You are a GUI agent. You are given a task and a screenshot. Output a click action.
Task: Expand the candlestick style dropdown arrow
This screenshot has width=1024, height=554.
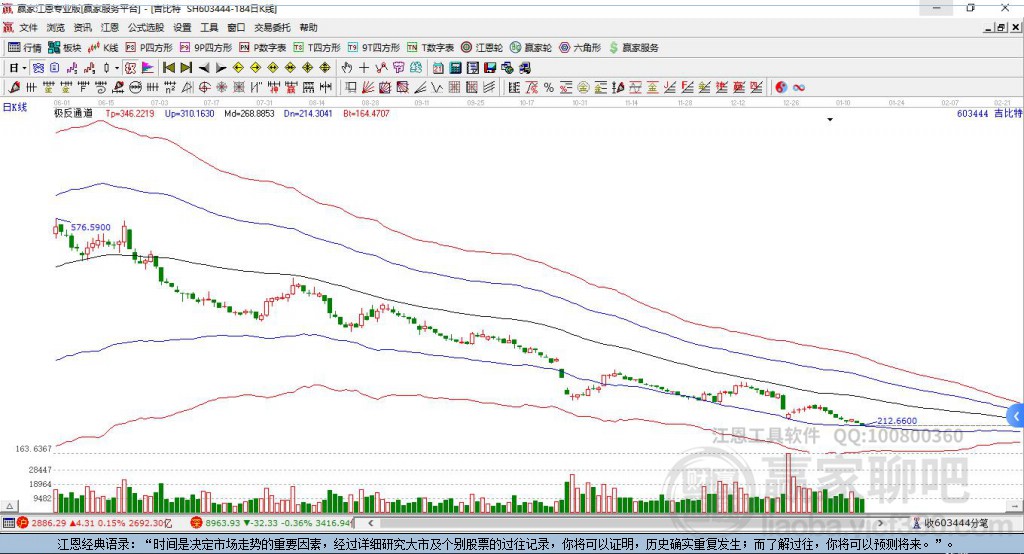click(117, 68)
